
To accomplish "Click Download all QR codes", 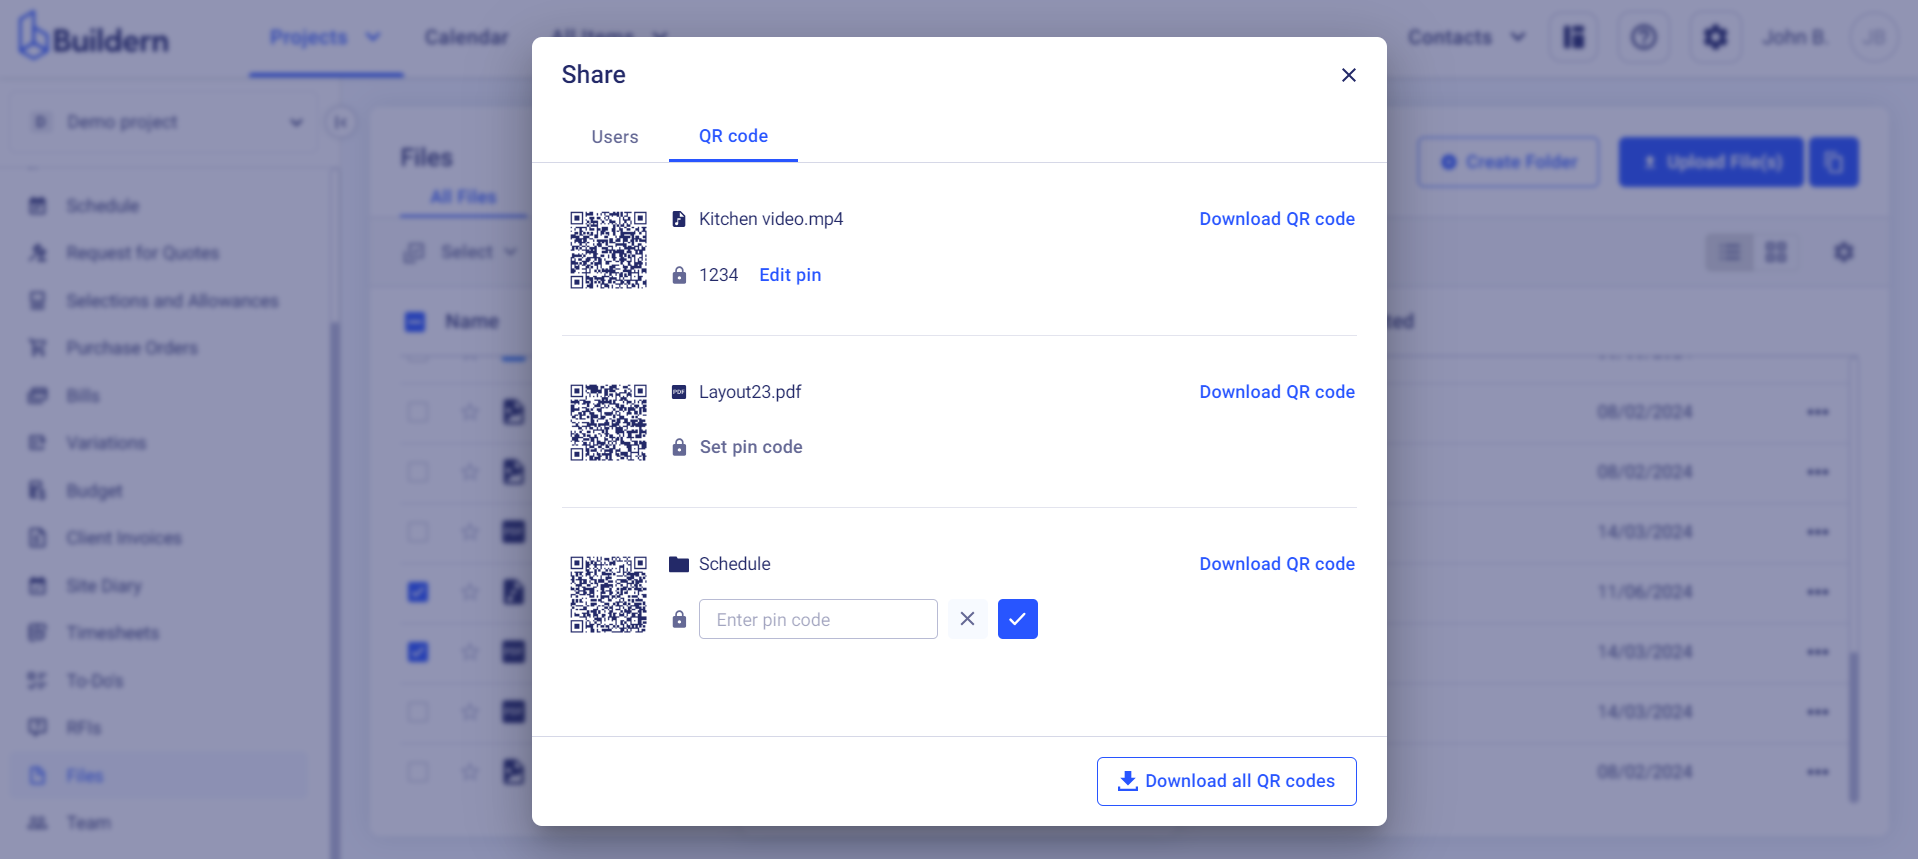I will point(1226,781).
